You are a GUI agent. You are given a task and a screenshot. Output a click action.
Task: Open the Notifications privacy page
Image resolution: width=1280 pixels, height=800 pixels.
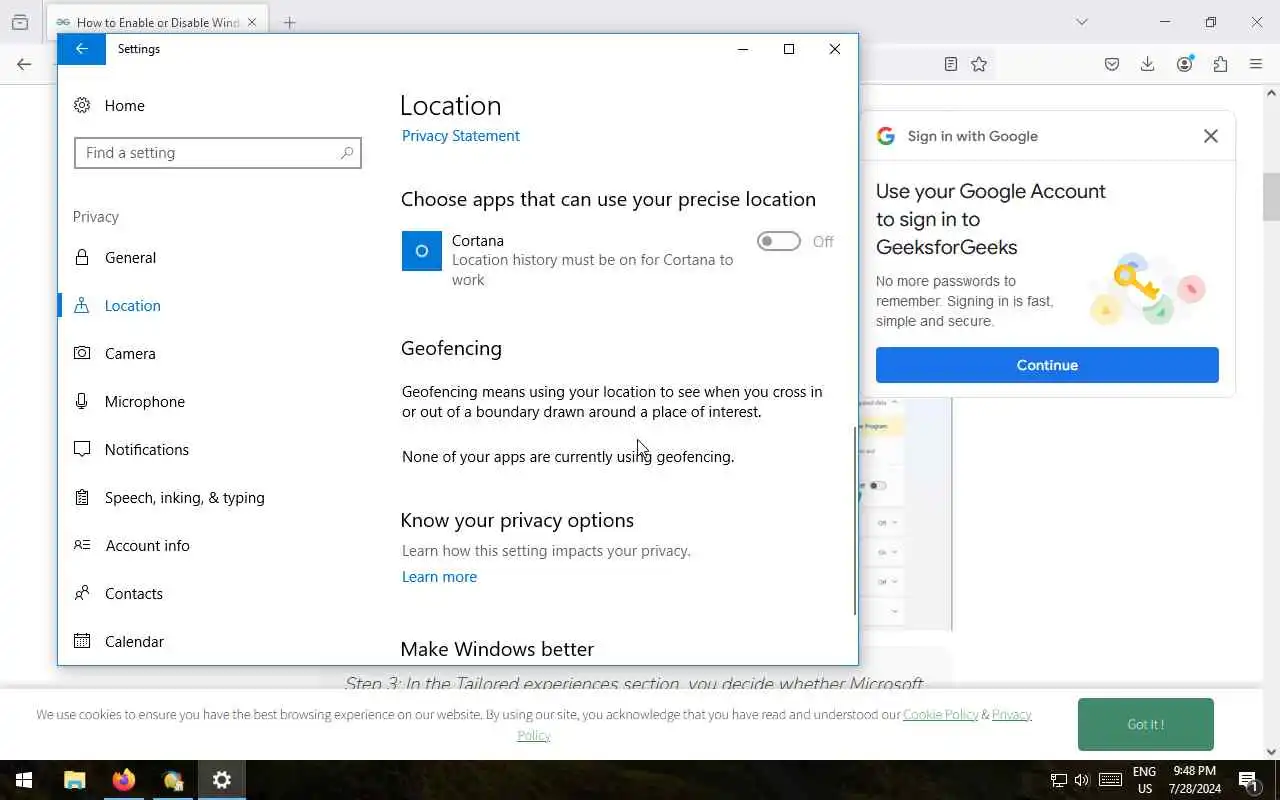click(146, 449)
